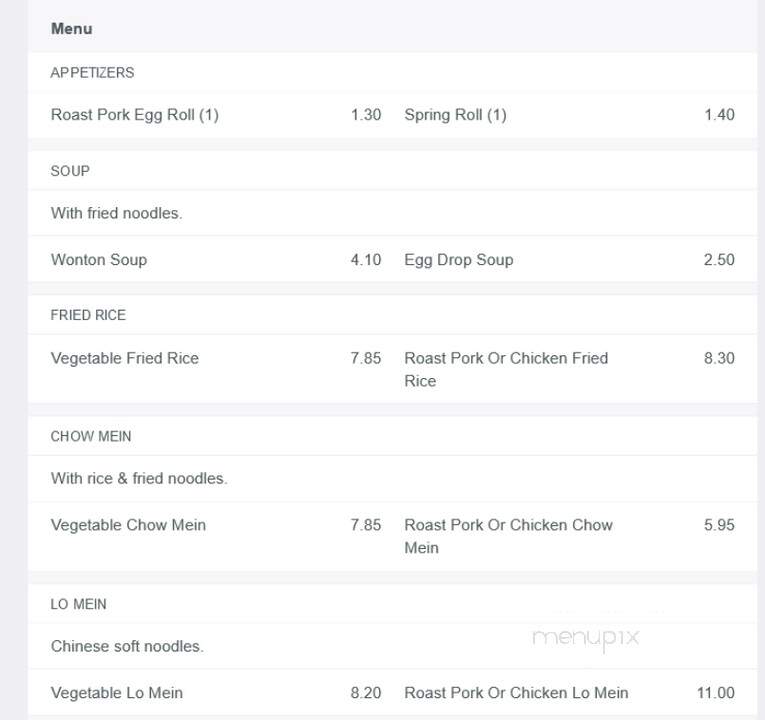Viewport: 765px width, 720px height.
Task: Choose Vegetable Lo Mein item
Action: pos(117,693)
